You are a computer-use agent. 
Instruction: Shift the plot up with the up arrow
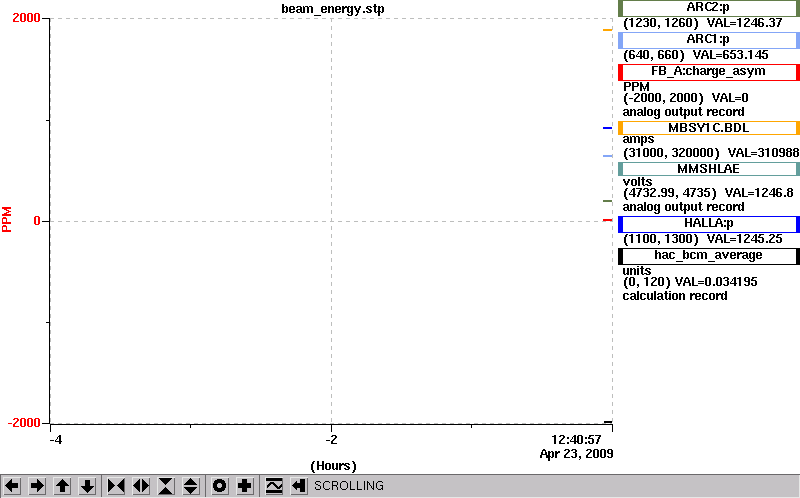coord(62,486)
